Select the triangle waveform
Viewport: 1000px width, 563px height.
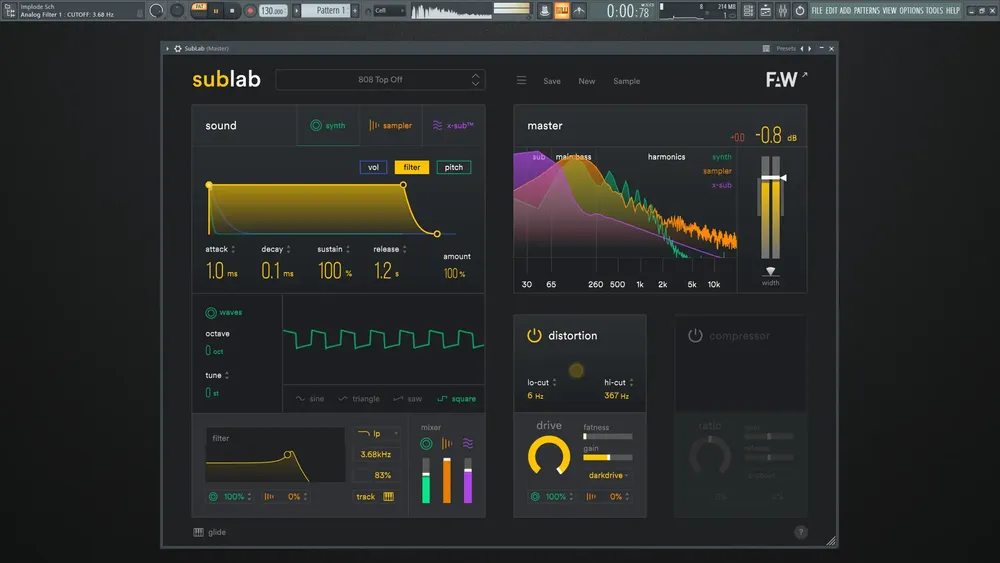(358, 398)
